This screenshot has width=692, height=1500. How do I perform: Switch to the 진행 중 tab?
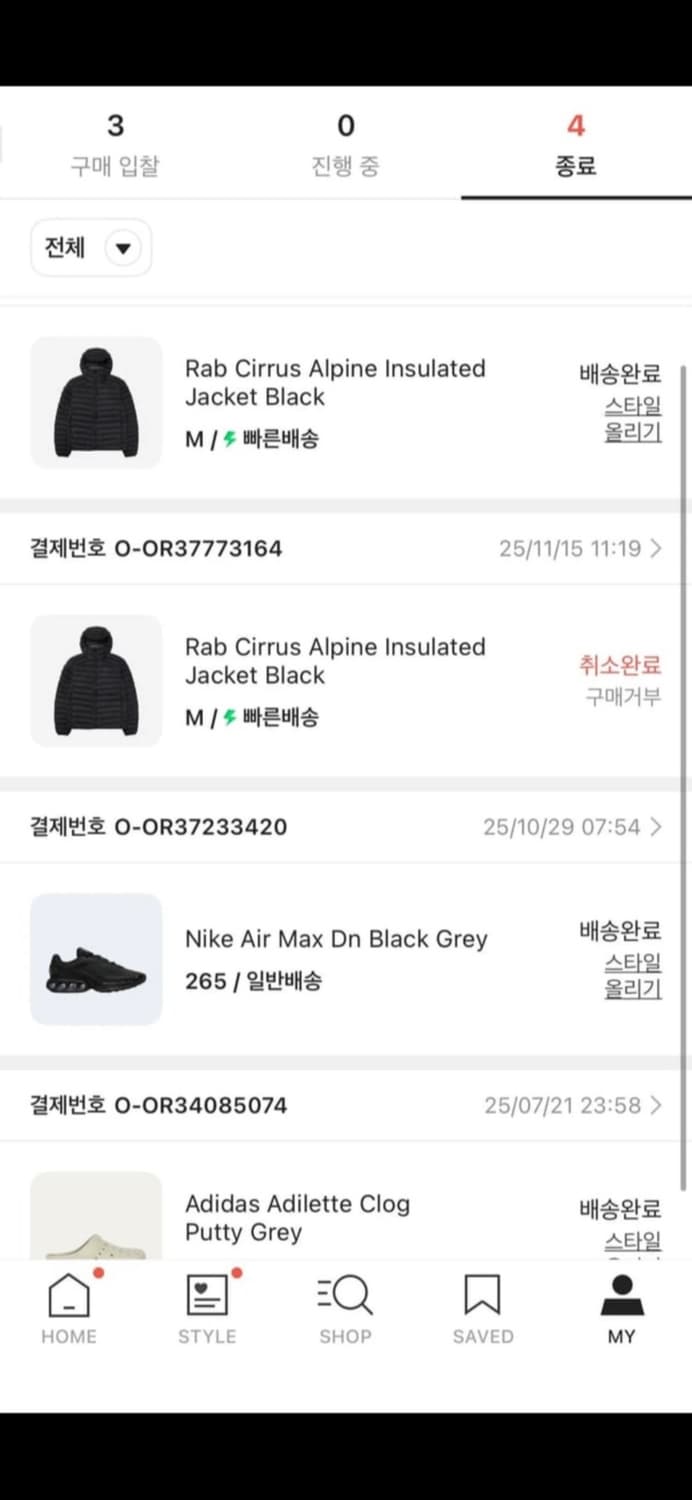click(x=345, y=143)
